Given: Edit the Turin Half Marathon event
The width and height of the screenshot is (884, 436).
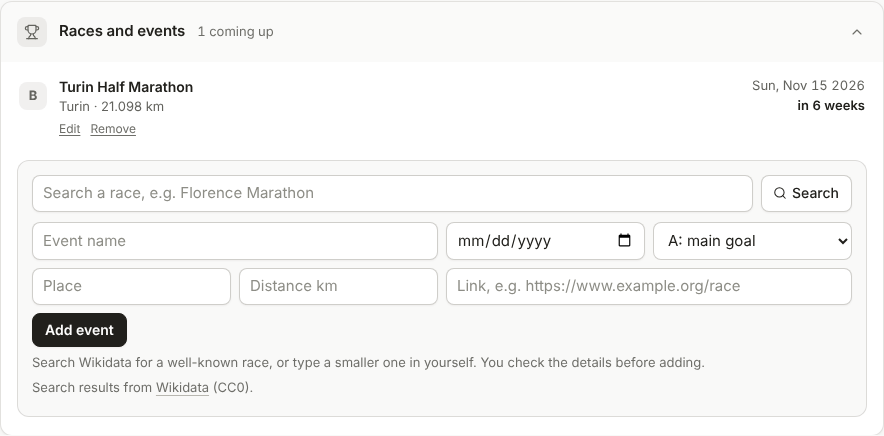Looking at the screenshot, I should point(69,129).
